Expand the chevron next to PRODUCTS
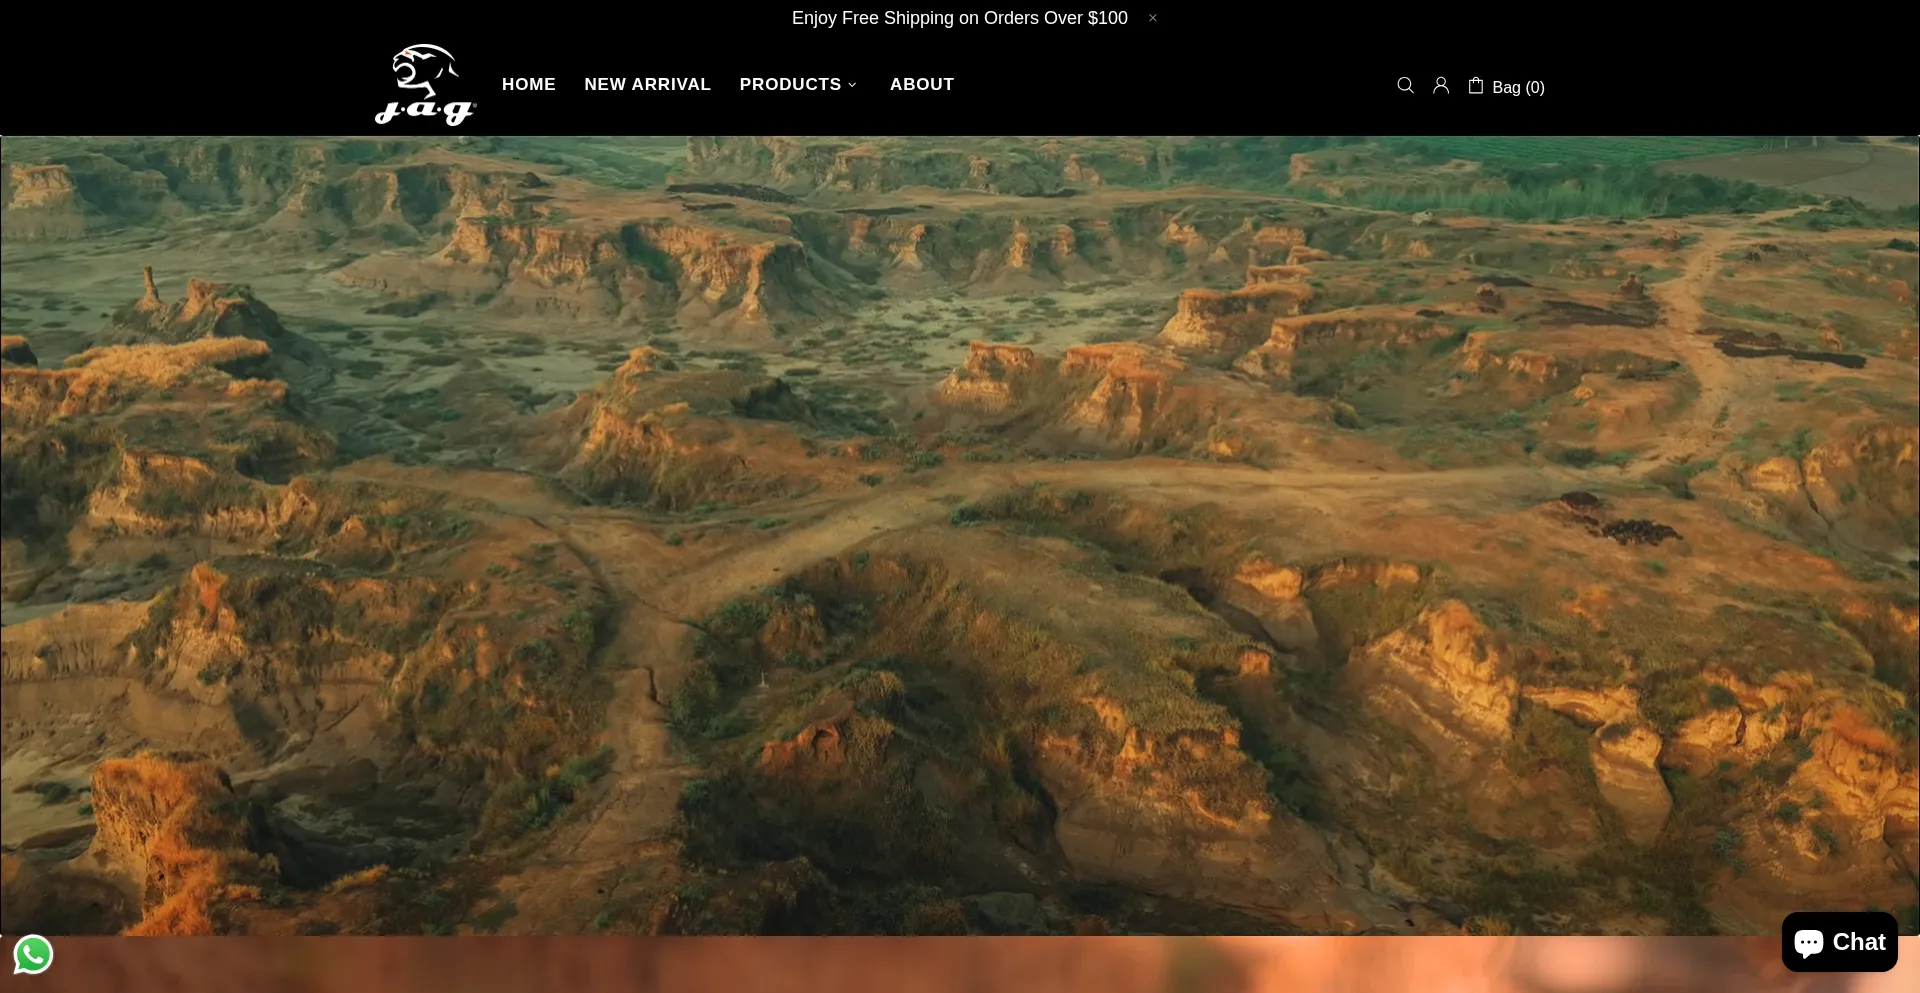Screen dimensions: 1920x993 (852, 85)
